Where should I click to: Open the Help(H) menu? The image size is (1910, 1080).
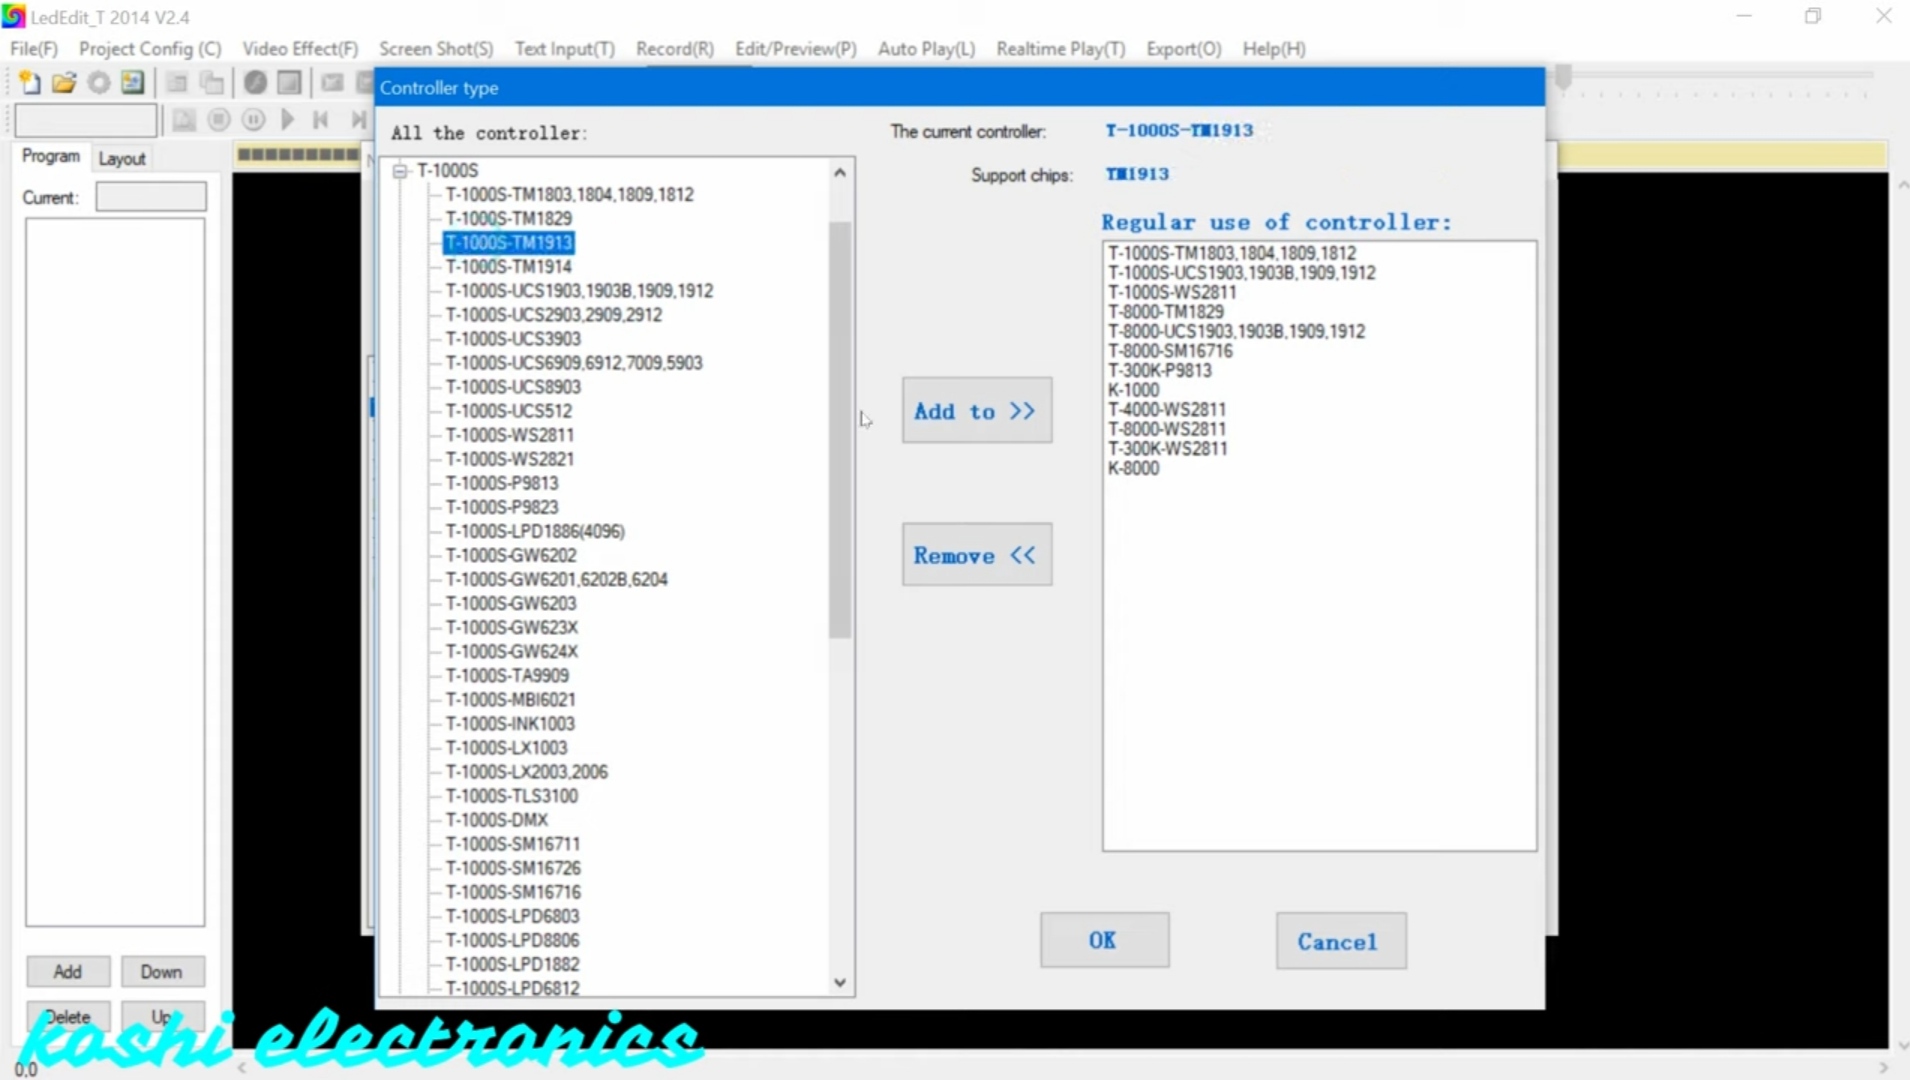click(x=1274, y=49)
